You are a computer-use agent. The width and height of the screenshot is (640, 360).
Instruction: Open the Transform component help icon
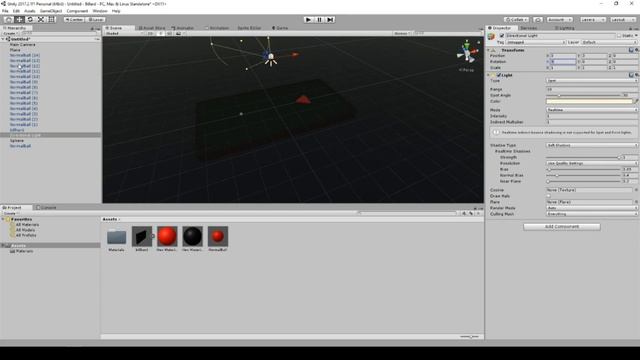631,50
